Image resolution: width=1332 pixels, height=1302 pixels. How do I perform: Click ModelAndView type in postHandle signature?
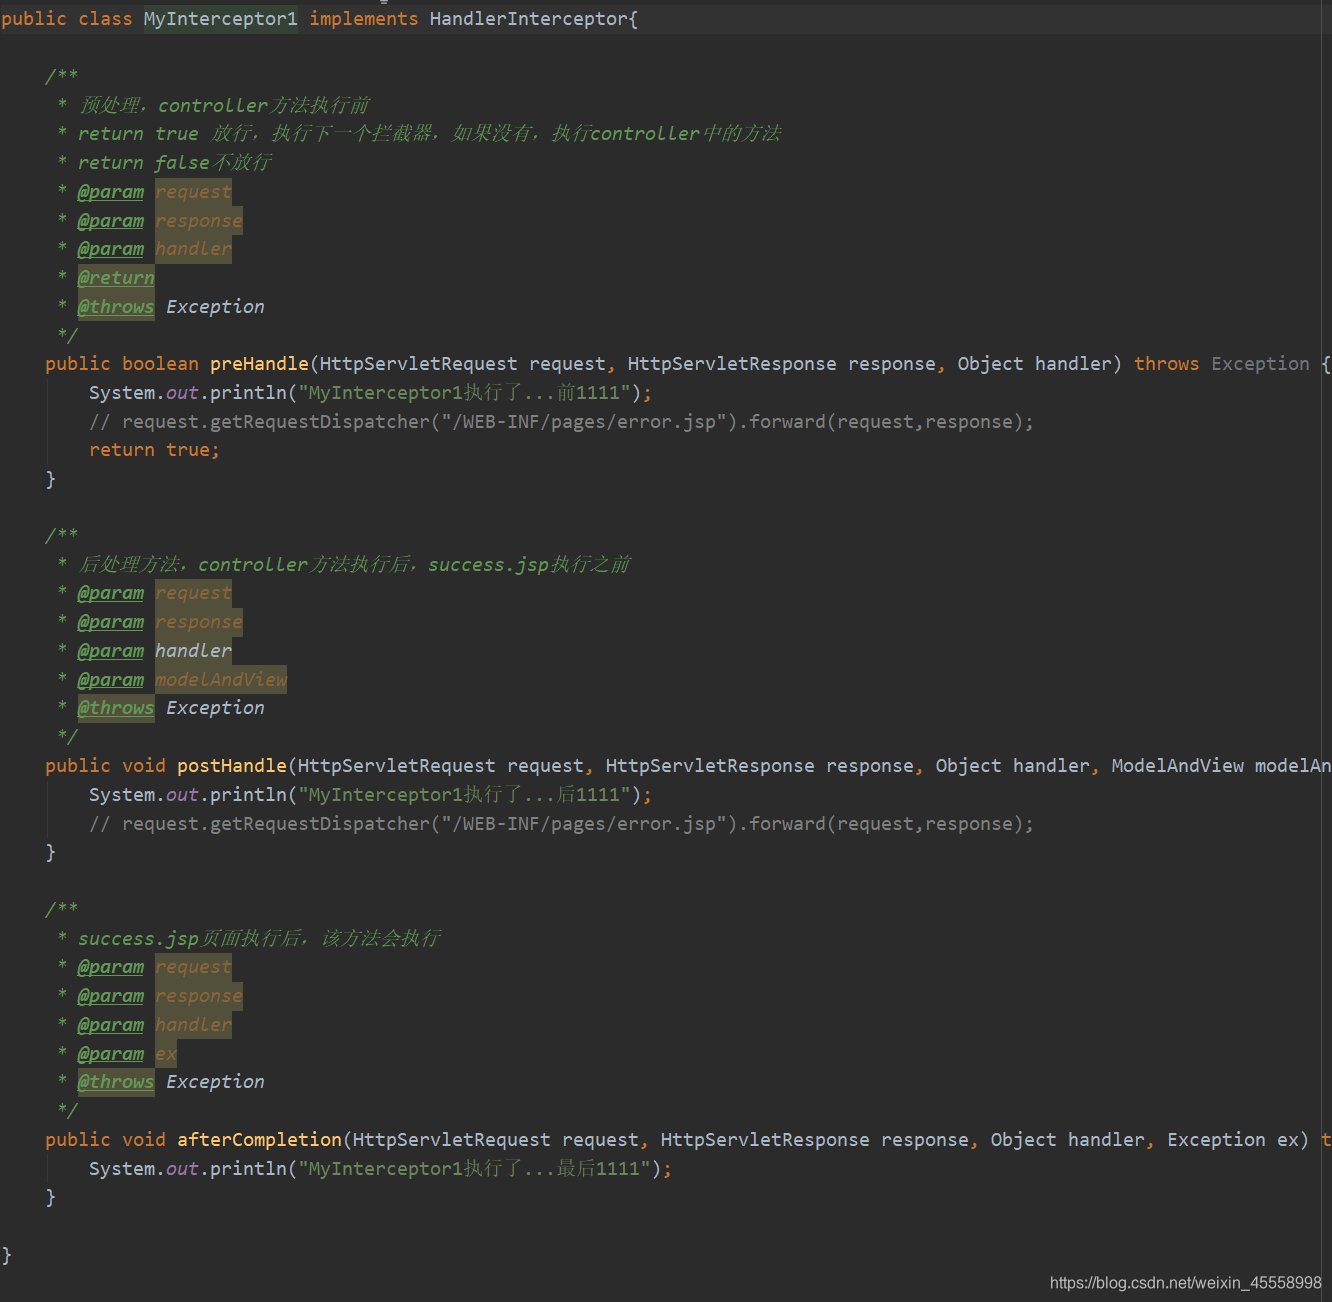1178,766
